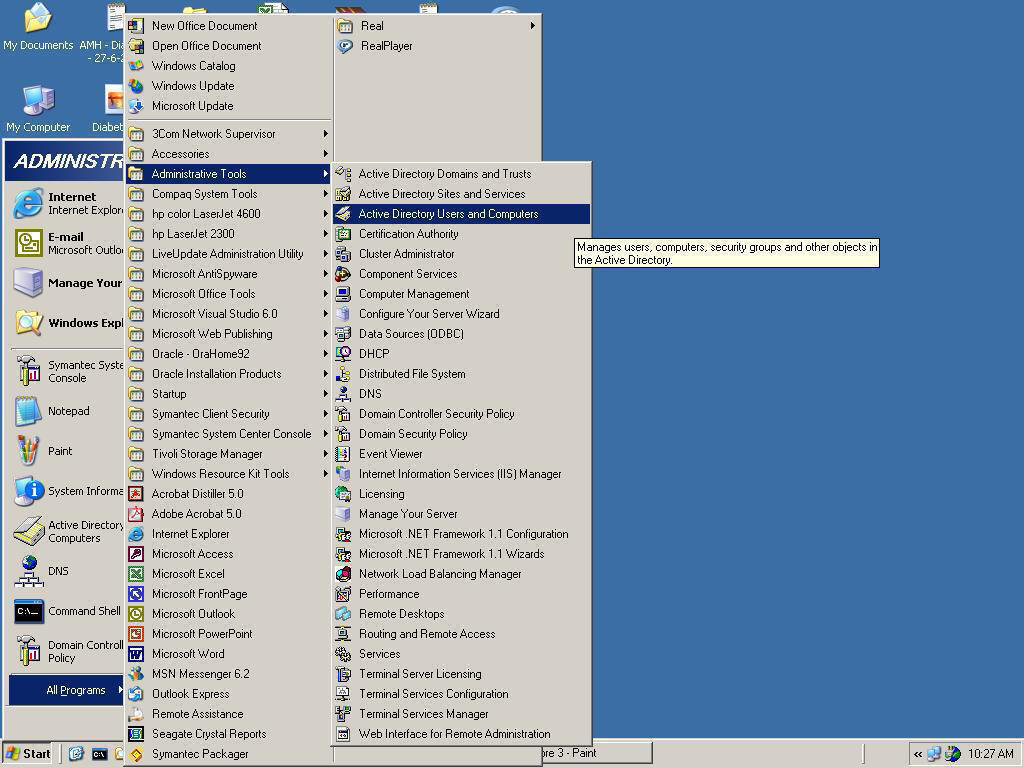Viewport: 1024px width, 768px height.
Task: Open Terminal Services Manager
Action: (x=461, y=714)
